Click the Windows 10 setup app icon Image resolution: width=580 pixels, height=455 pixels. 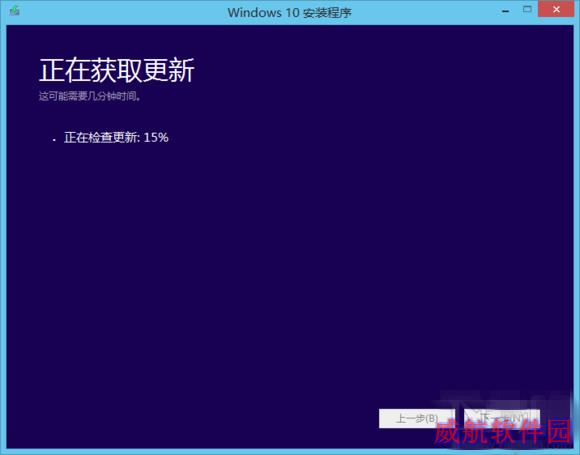point(15,11)
